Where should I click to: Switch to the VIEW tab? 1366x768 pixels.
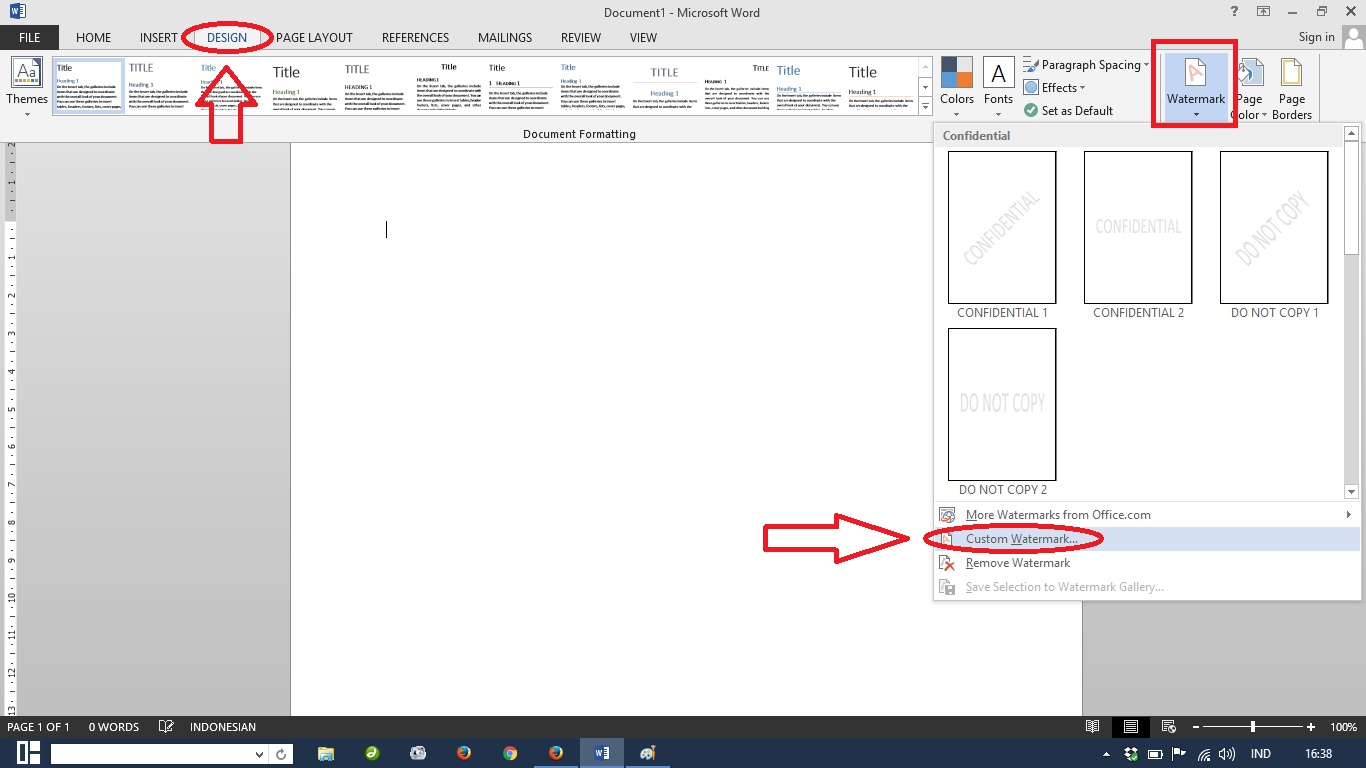[x=643, y=38]
